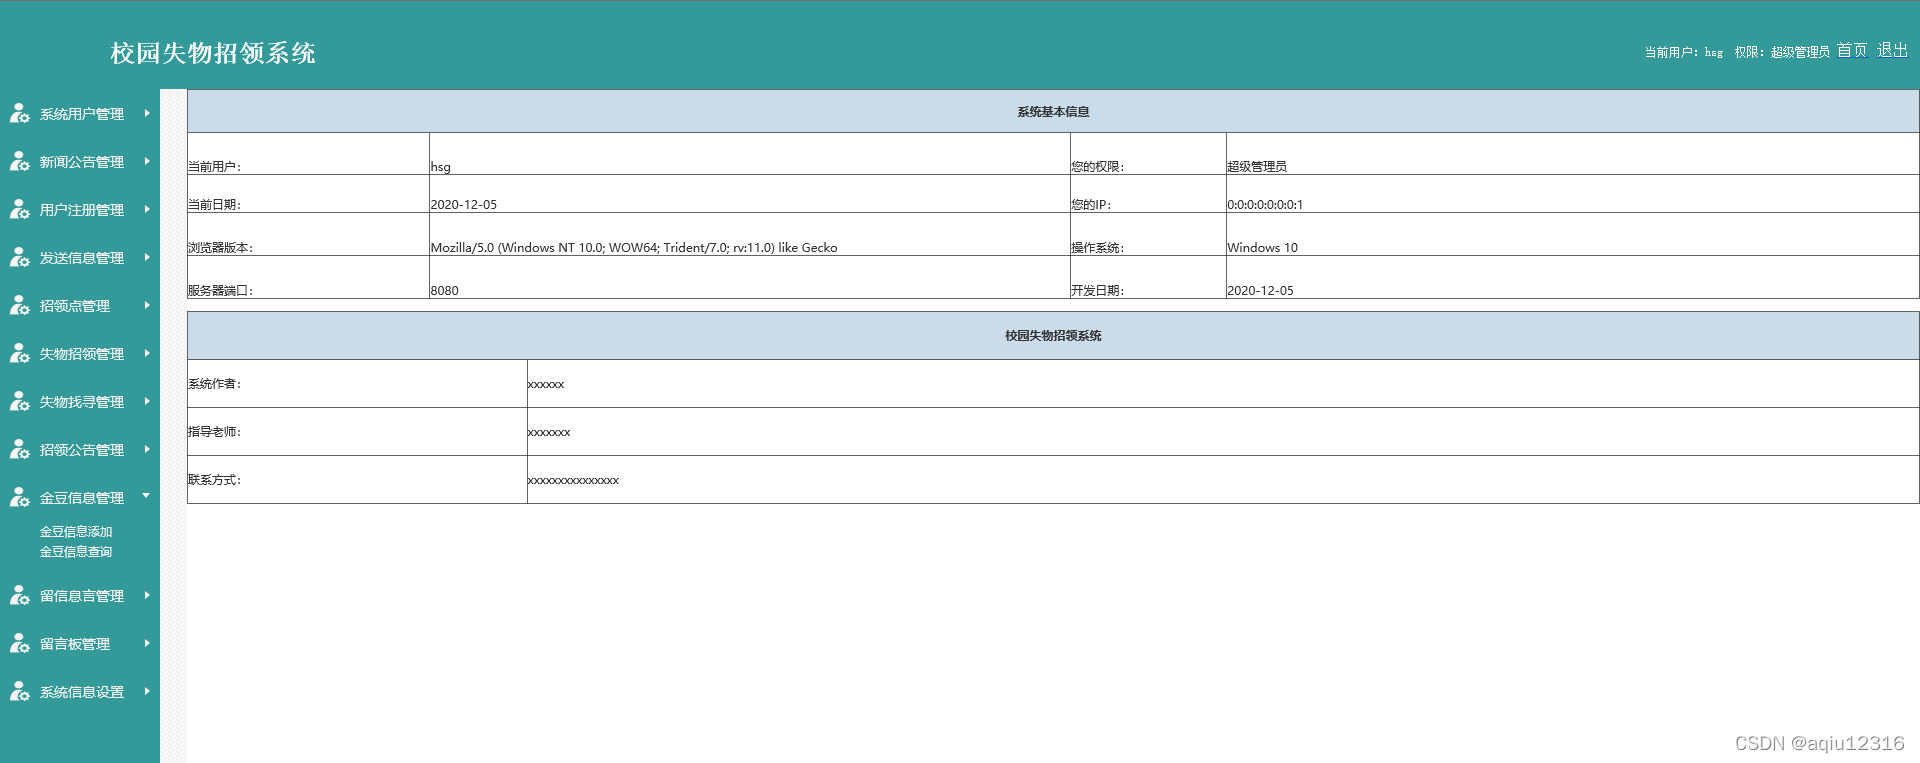Click the user icon beside 失物找寻管理
1920x763 pixels.
[x=20, y=402]
